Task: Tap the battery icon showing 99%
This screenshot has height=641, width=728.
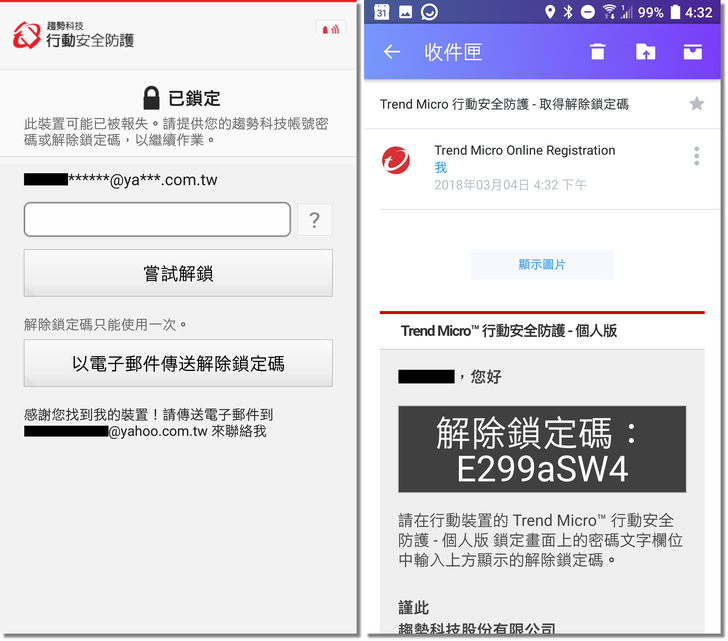Action: (675, 12)
